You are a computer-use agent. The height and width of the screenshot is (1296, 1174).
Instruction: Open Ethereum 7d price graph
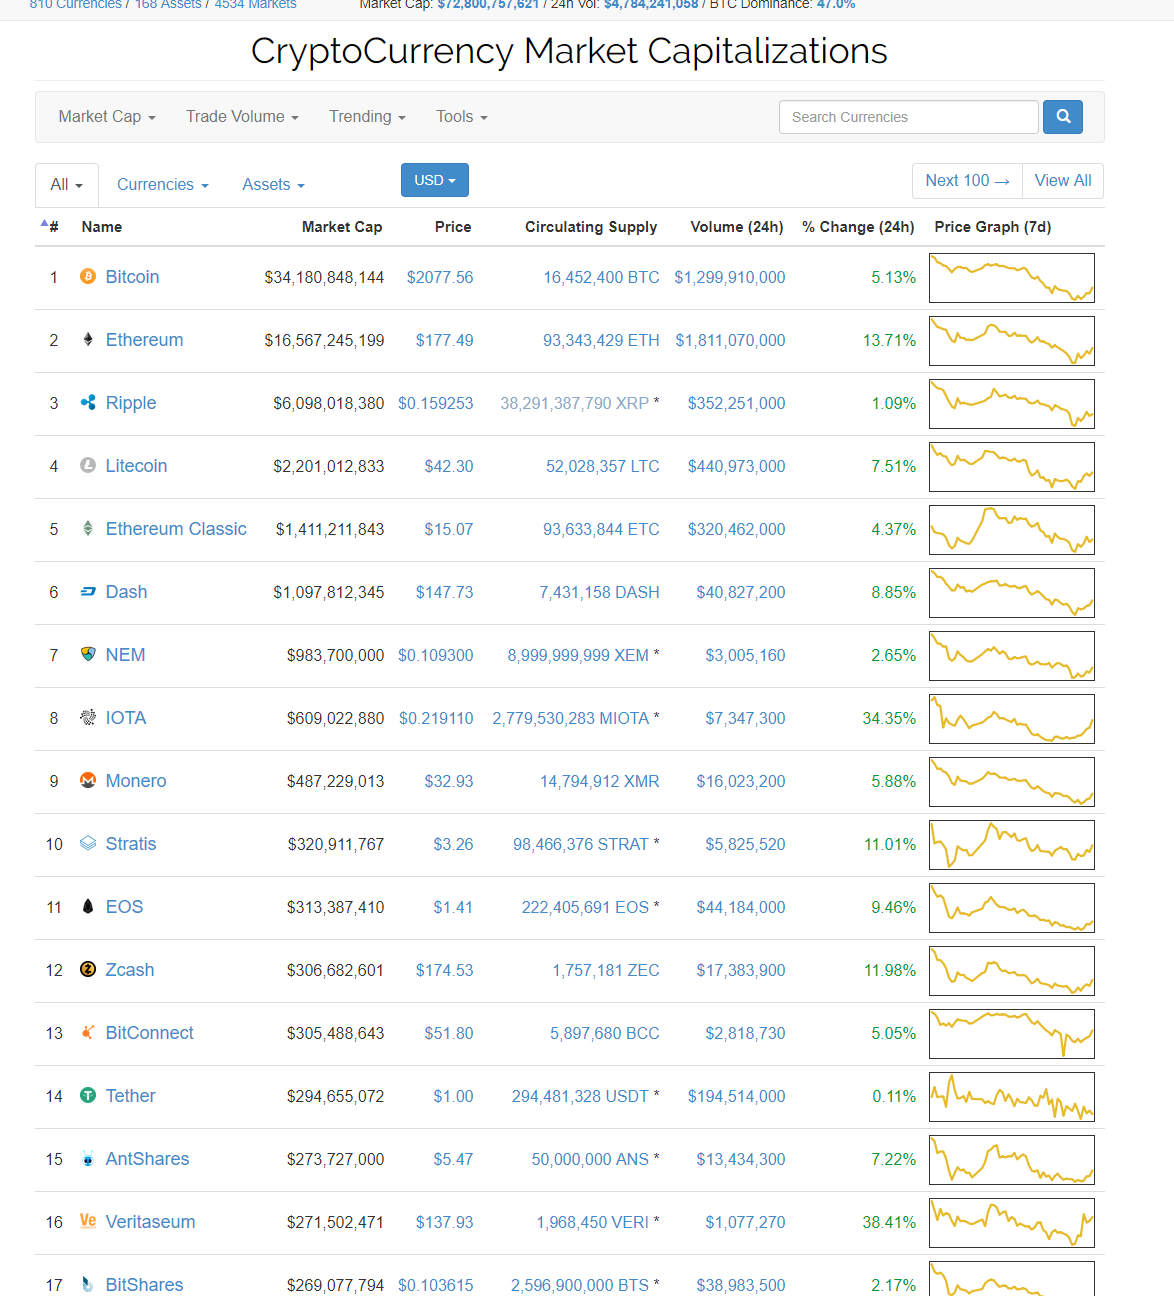1012,341
